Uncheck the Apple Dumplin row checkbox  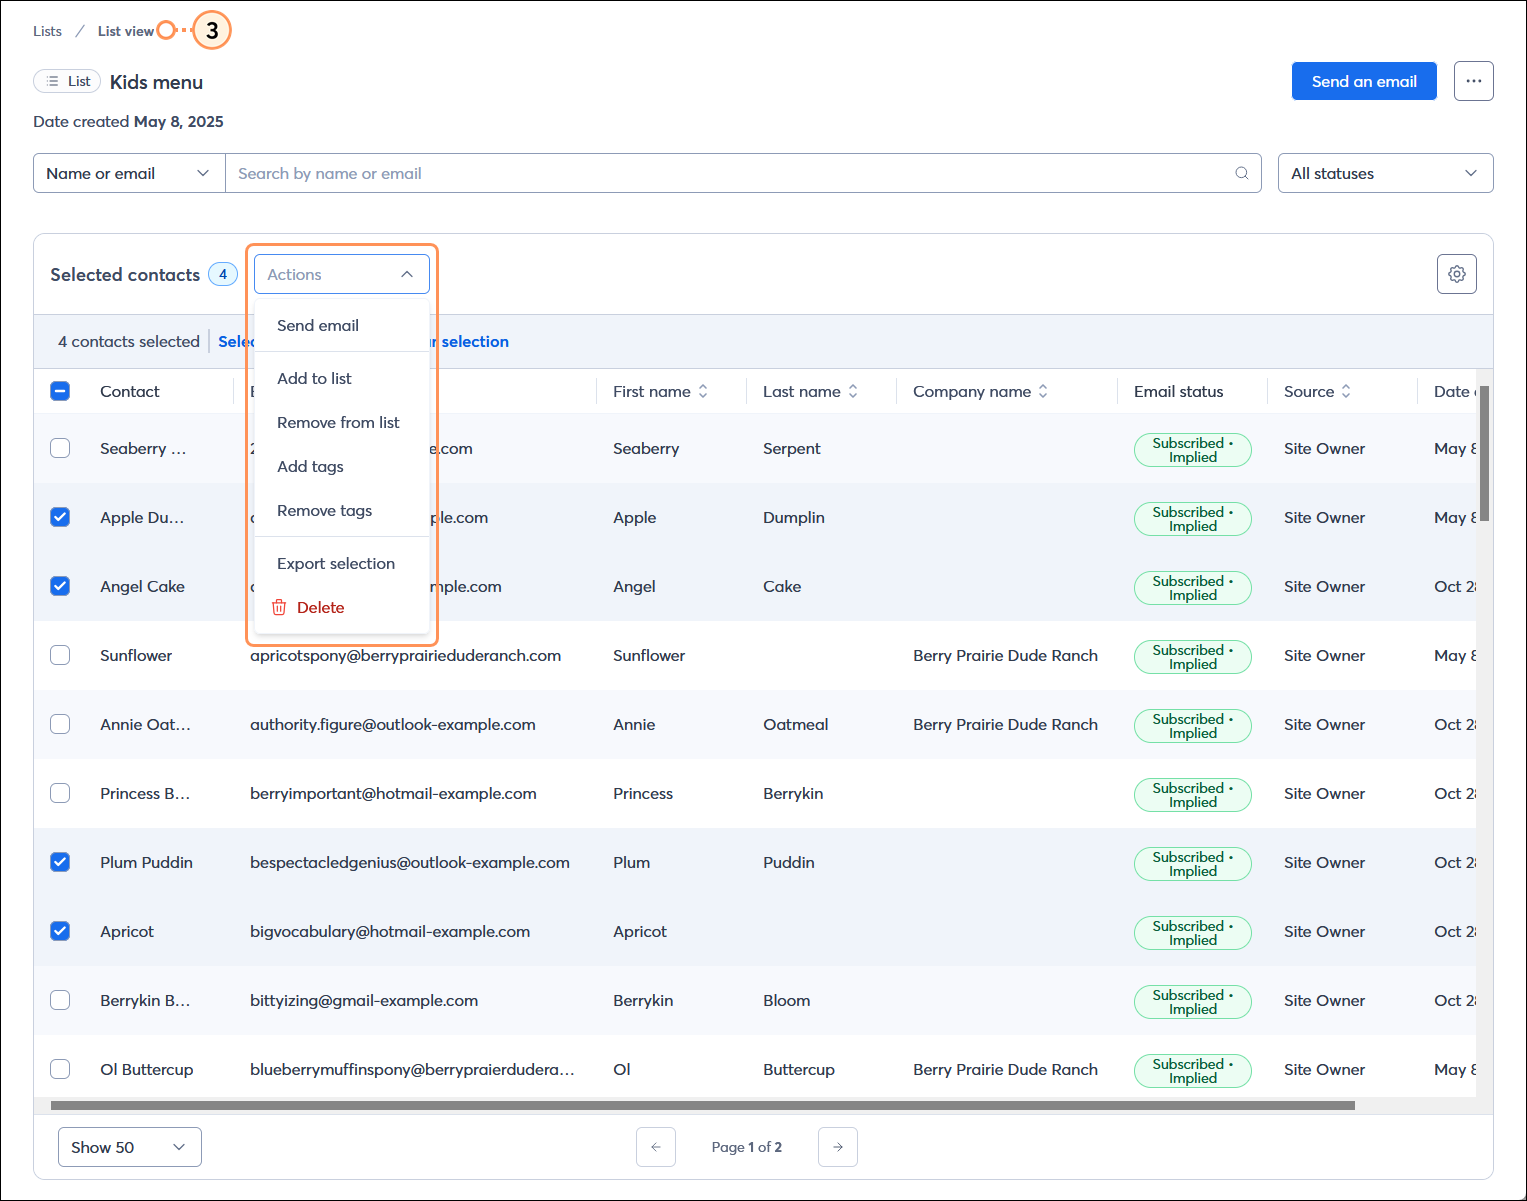tap(60, 517)
